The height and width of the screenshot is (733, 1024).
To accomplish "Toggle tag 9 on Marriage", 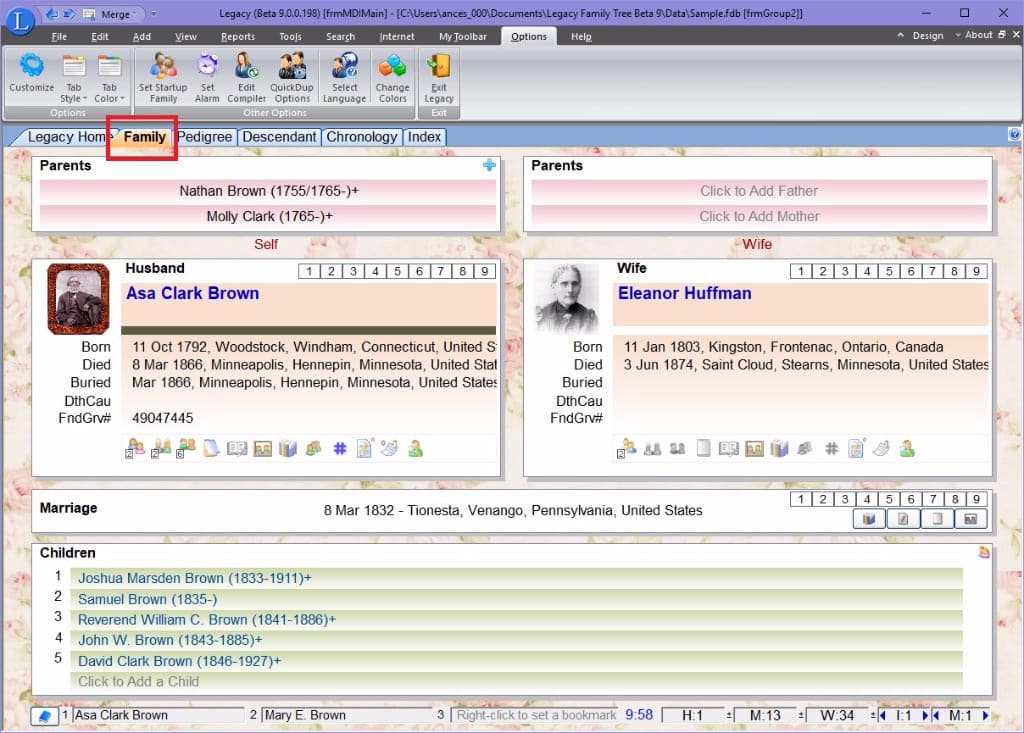I will click(977, 499).
